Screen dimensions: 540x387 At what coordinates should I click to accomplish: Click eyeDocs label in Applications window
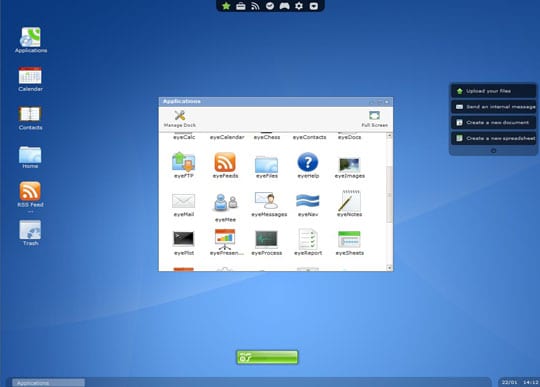(x=350, y=137)
